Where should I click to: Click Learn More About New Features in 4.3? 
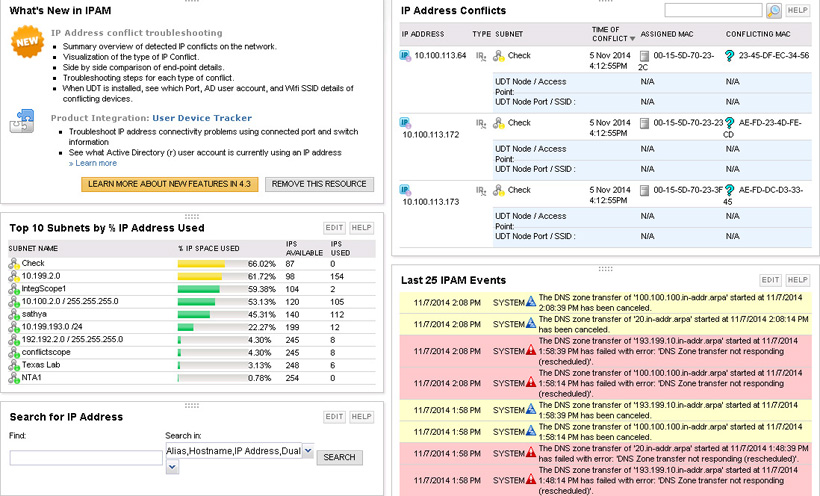[171, 184]
